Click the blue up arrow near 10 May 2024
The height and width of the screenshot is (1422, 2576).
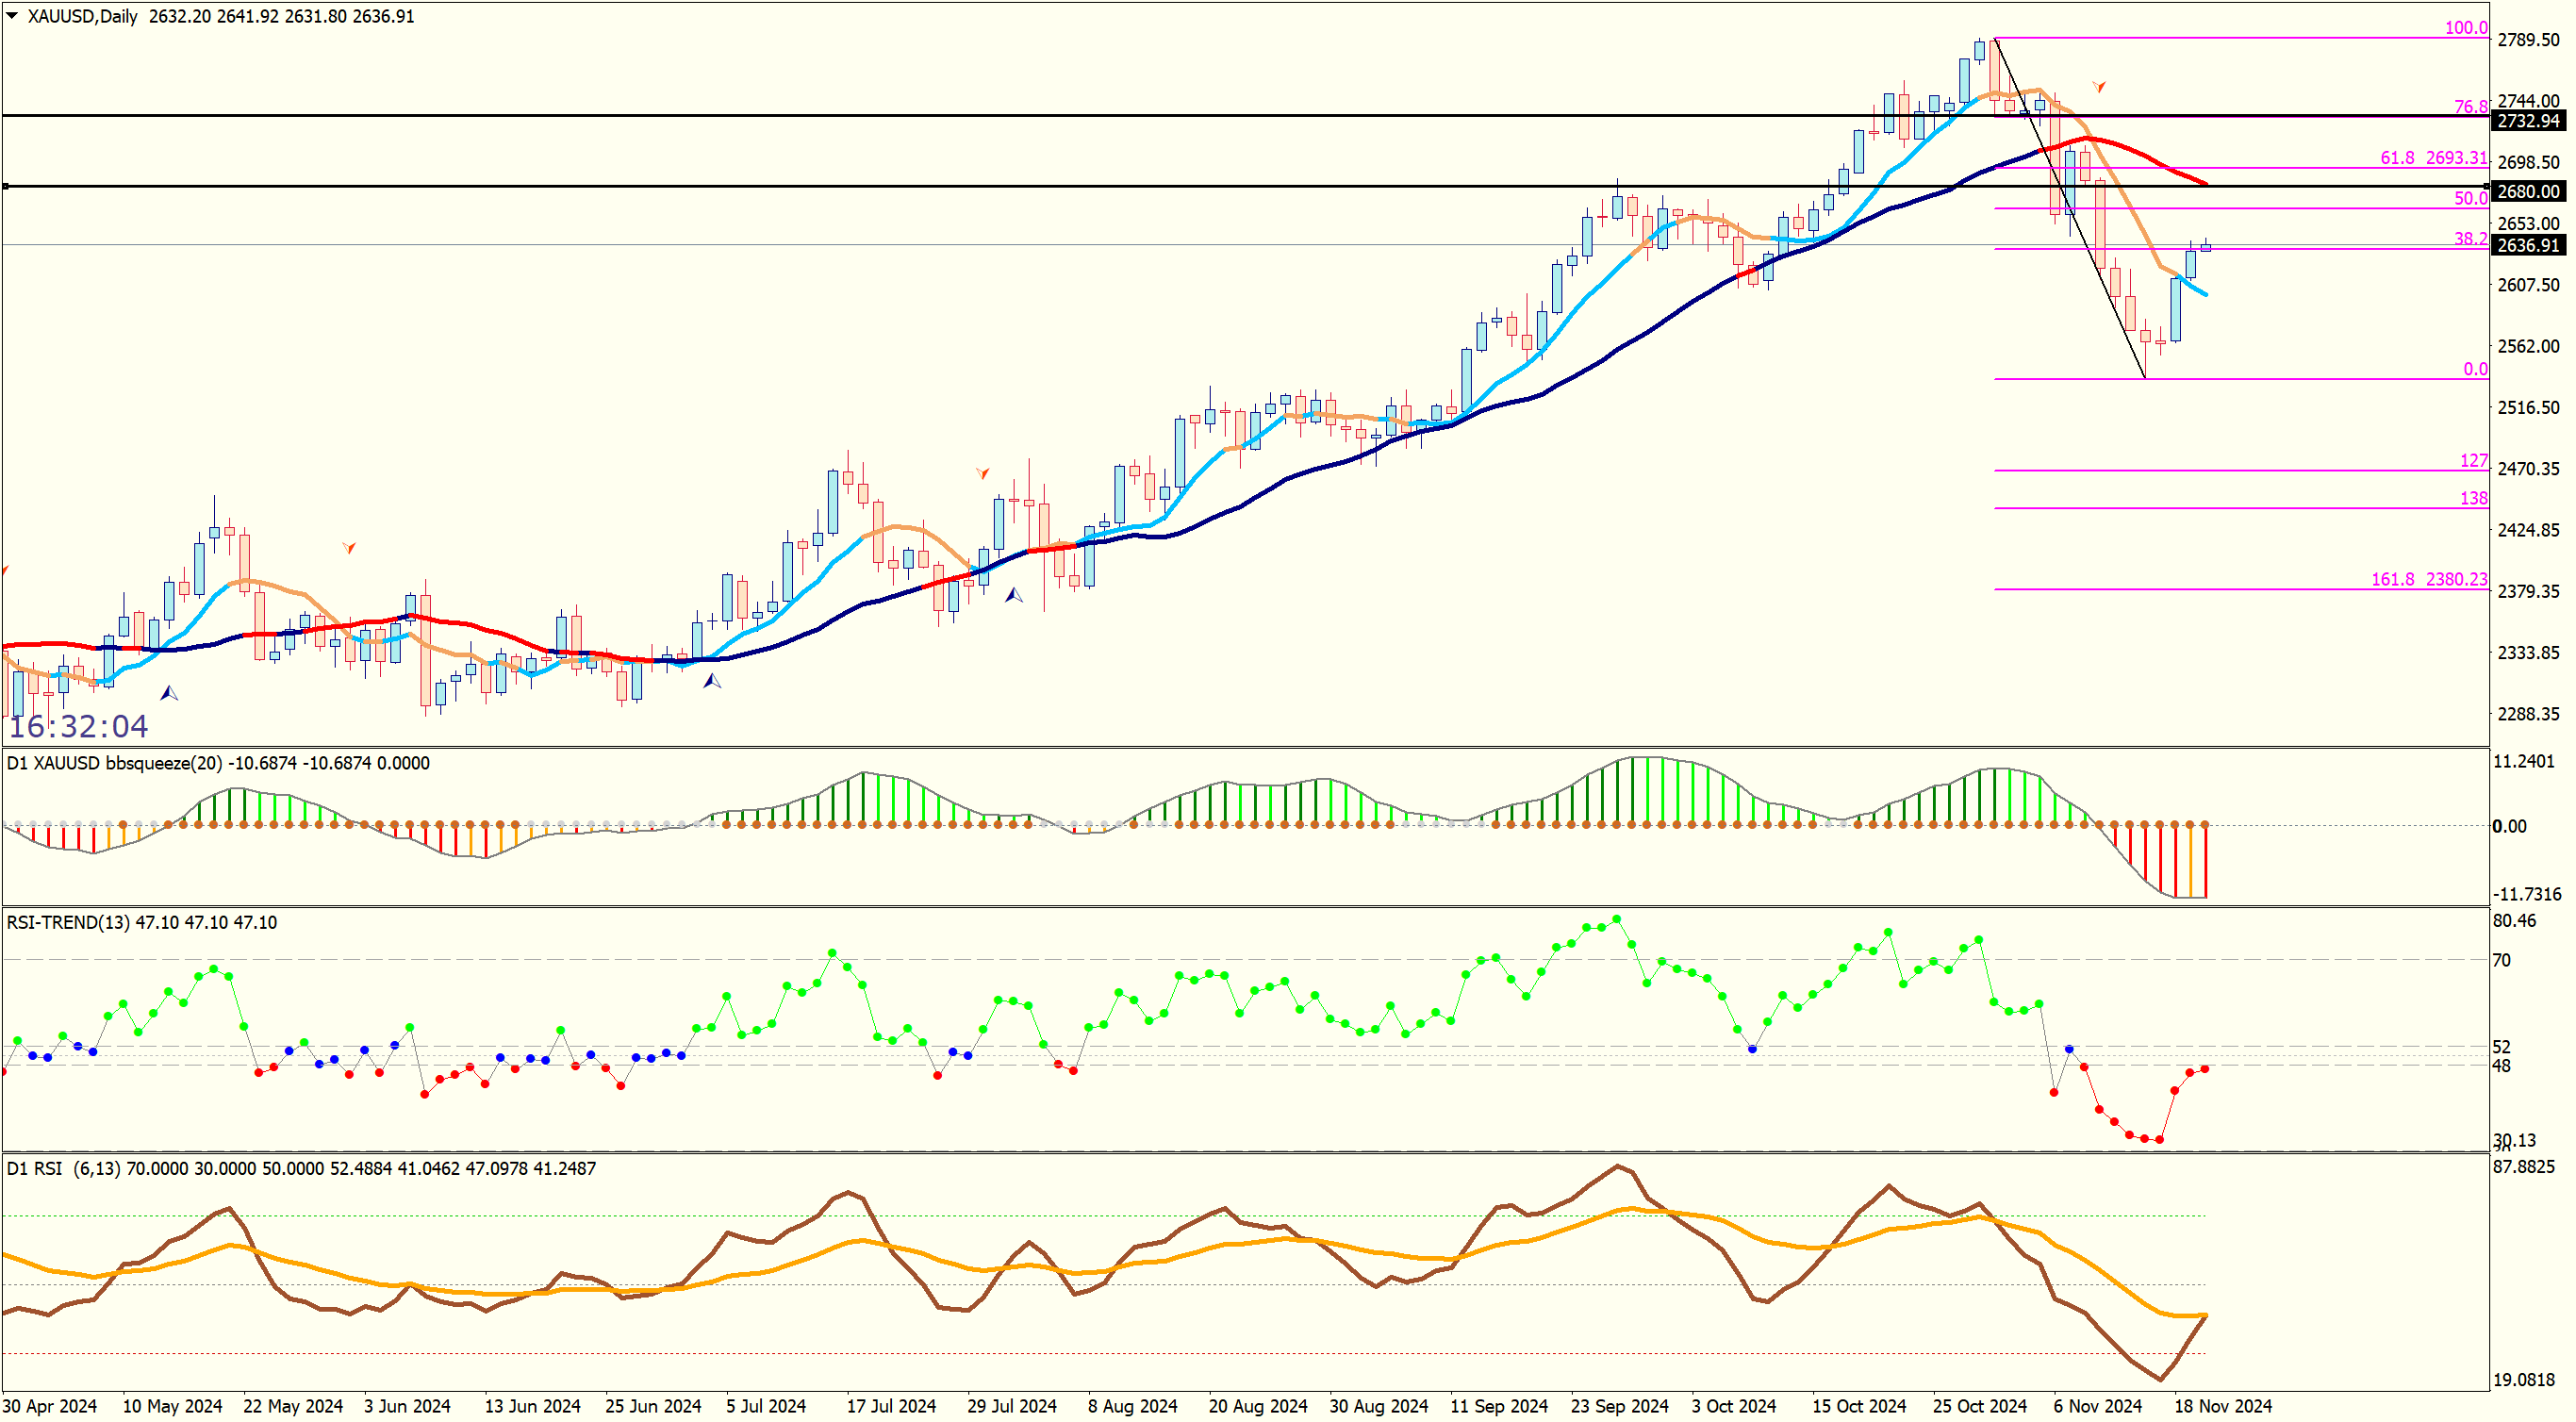click(169, 693)
